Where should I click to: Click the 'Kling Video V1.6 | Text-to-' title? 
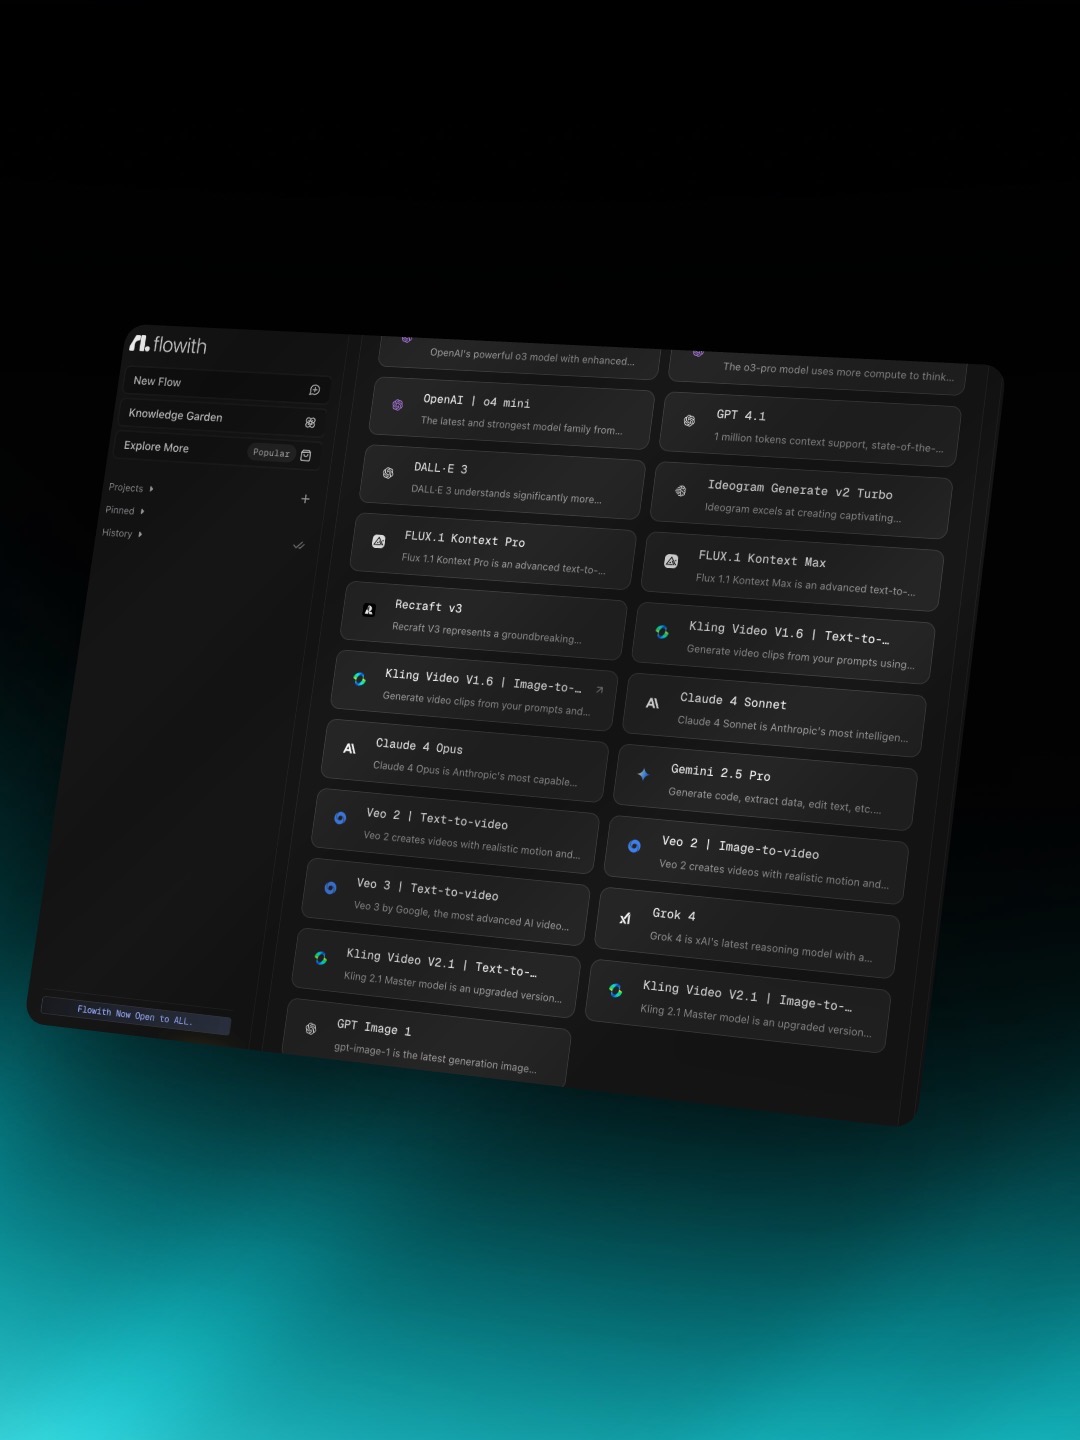(789, 632)
